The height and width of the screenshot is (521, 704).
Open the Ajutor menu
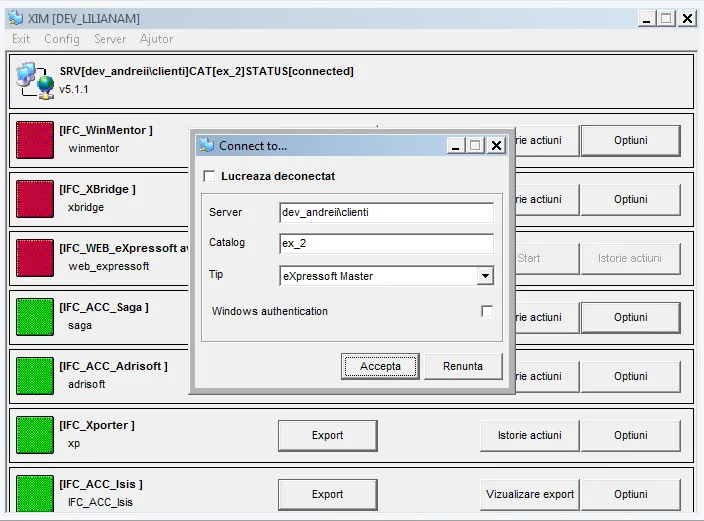coord(156,39)
